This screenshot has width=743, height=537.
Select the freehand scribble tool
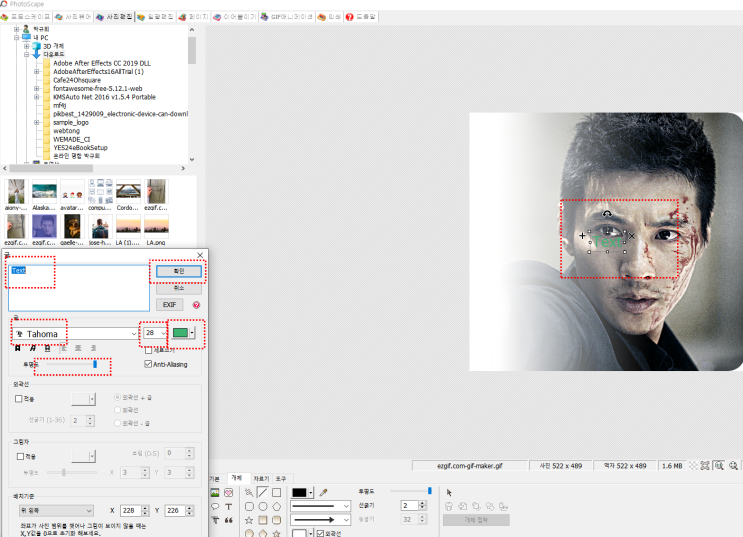point(249,493)
